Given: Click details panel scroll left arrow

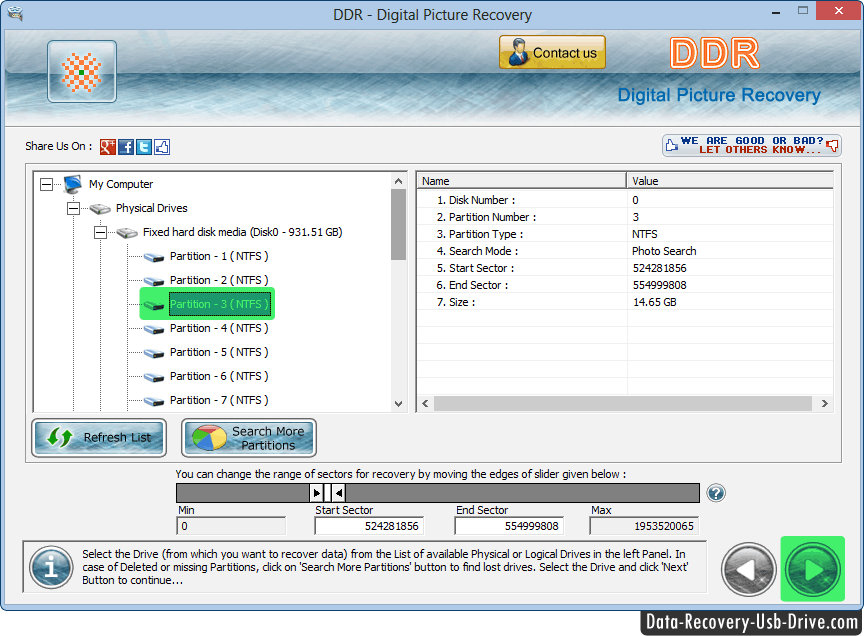Looking at the screenshot, I should tap(425, 403).
